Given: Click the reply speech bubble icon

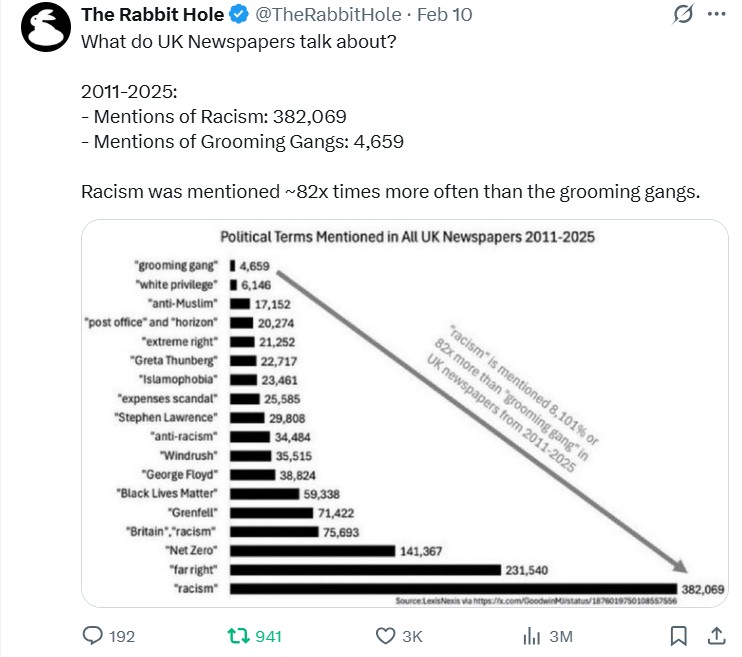Looking at the screenshot, I should click(x=93, y=636).
